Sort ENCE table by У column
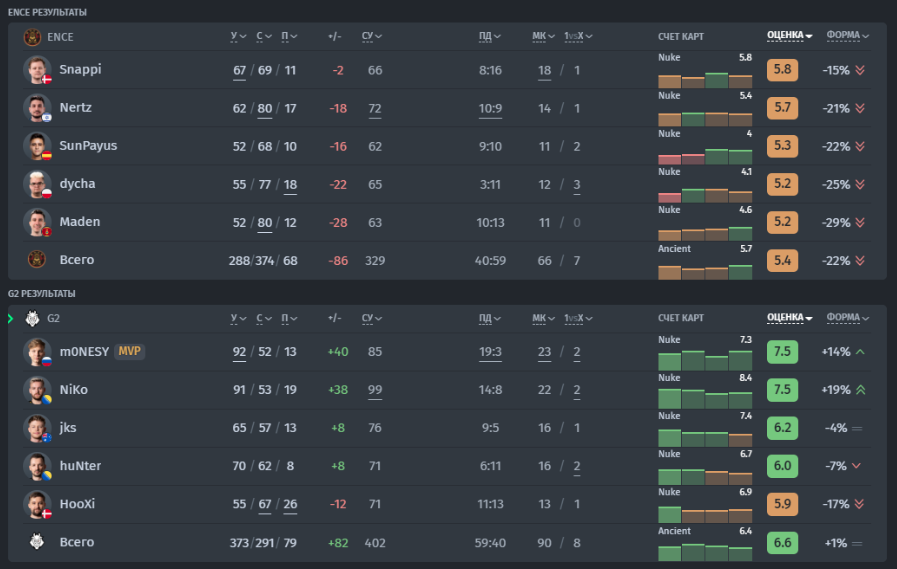 click(238, 36)
